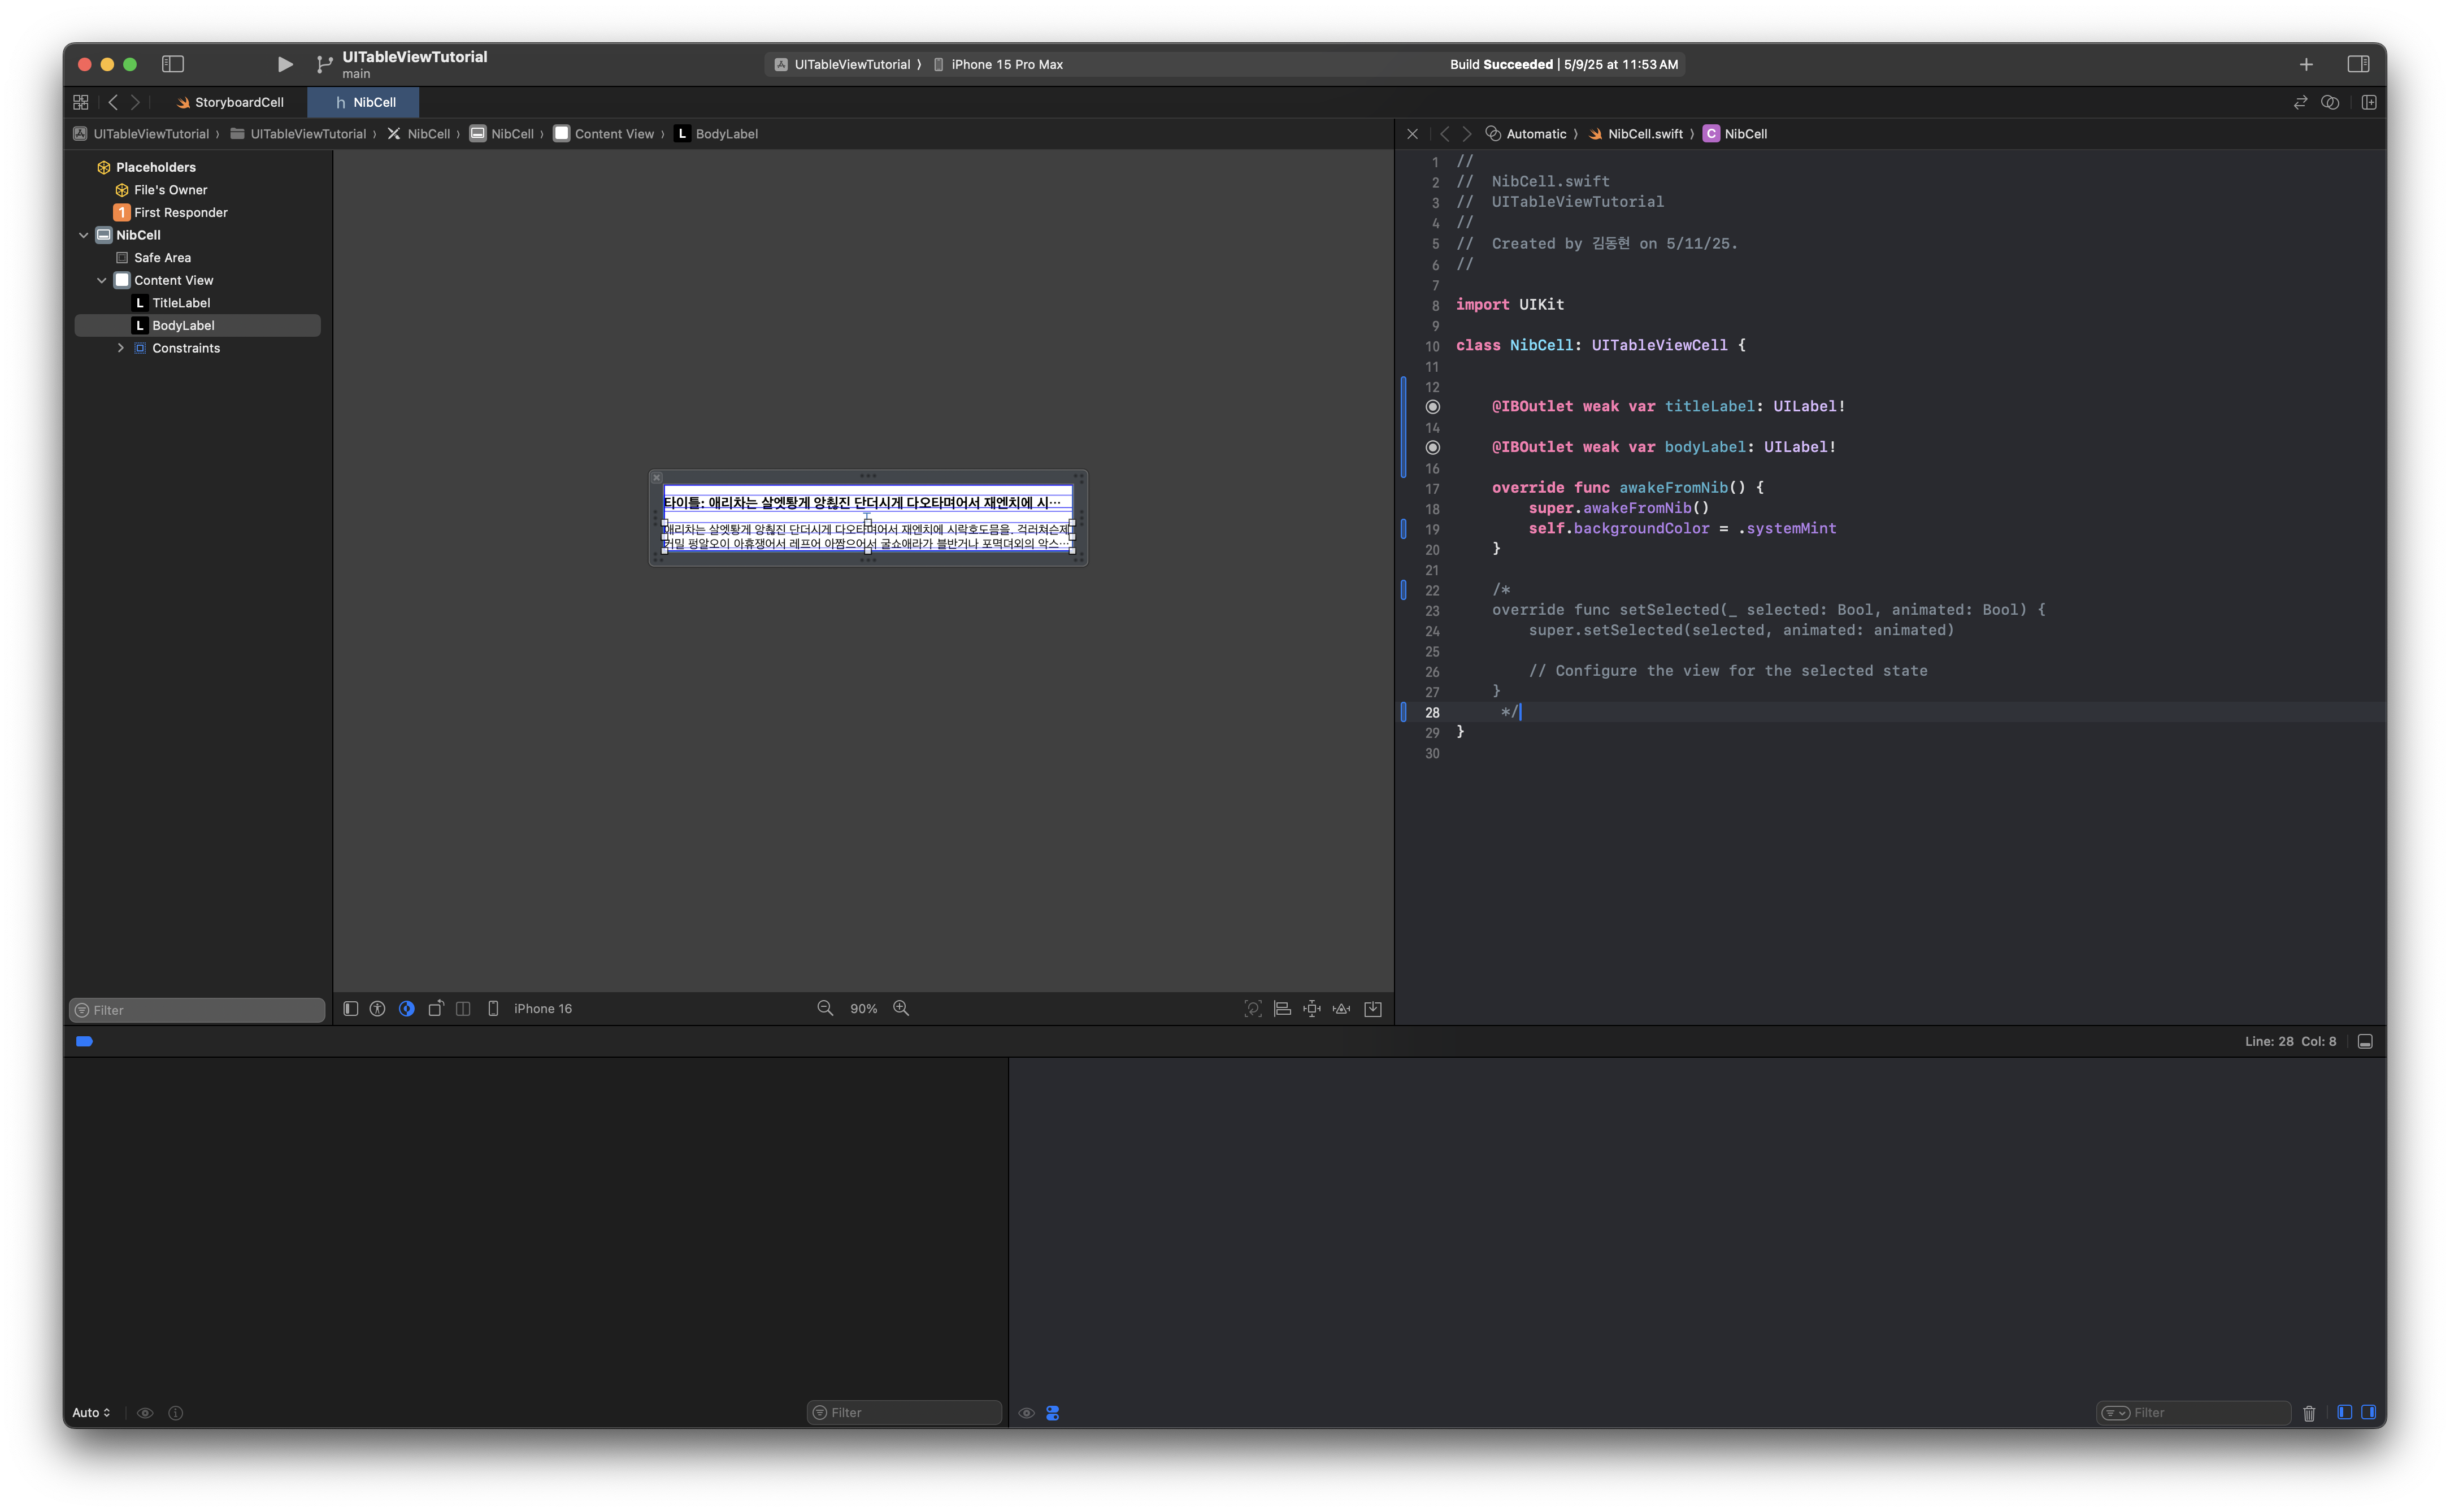Click the variables view Filter field
The width and height of the screenshot is (2450, 1512).
click(904, 1413)
